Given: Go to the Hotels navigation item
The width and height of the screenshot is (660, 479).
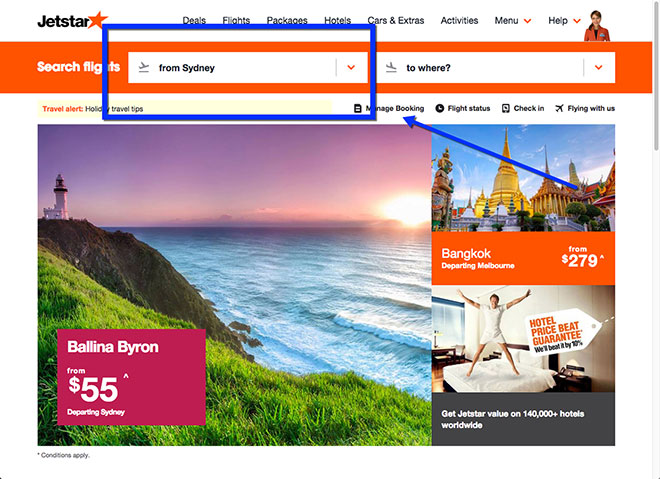Looking at the screenshot, I should click(x=338, y=21).
